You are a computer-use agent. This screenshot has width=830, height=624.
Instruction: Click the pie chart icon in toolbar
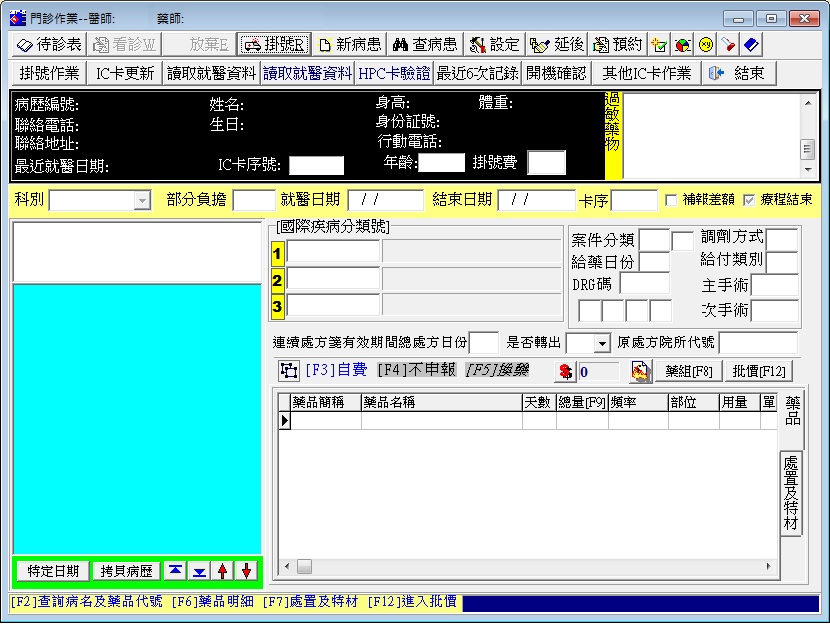[x=683, y=45]
